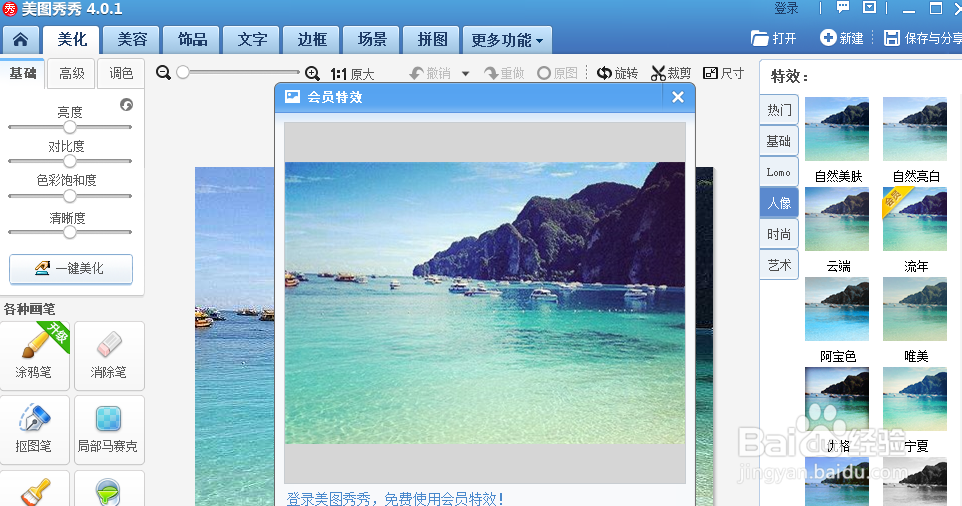Open the 美容 tab
This screenshot has width=962, height=506.
[132, 40]
